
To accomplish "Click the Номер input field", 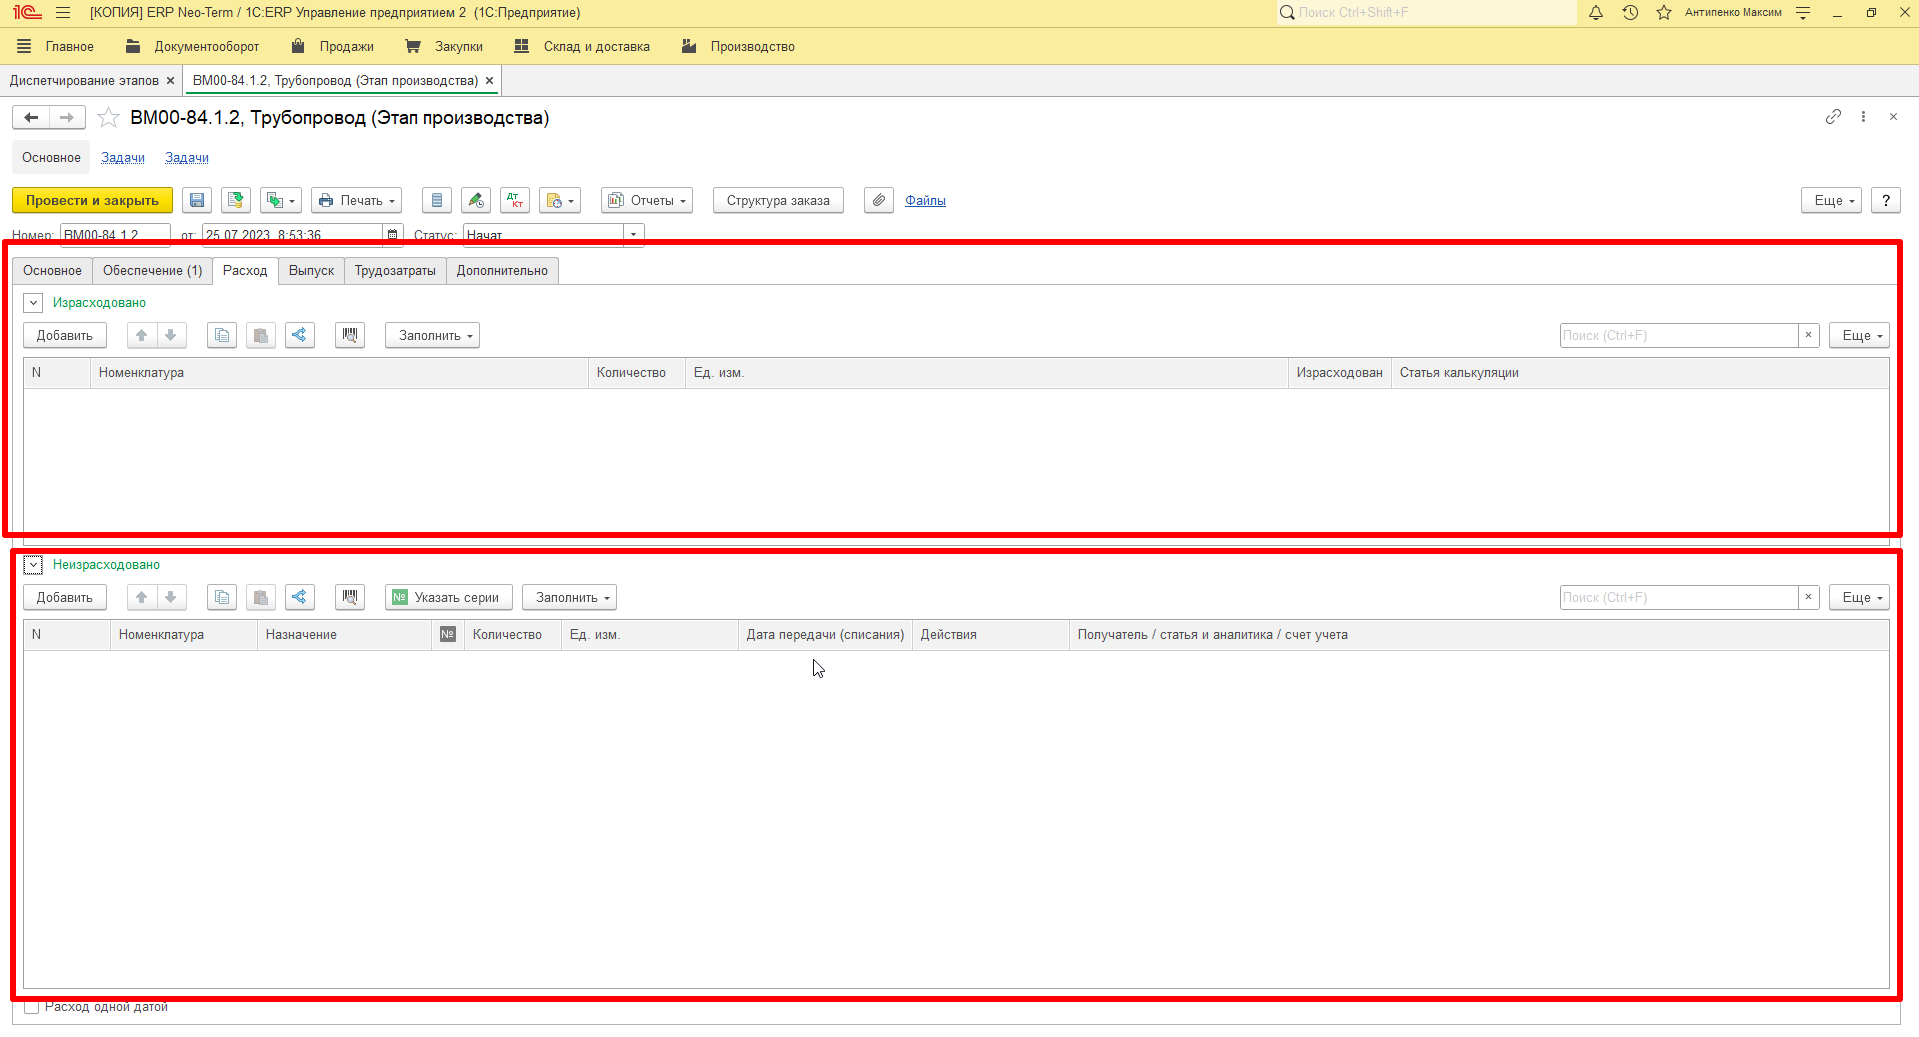I will [x=115, y=235].
